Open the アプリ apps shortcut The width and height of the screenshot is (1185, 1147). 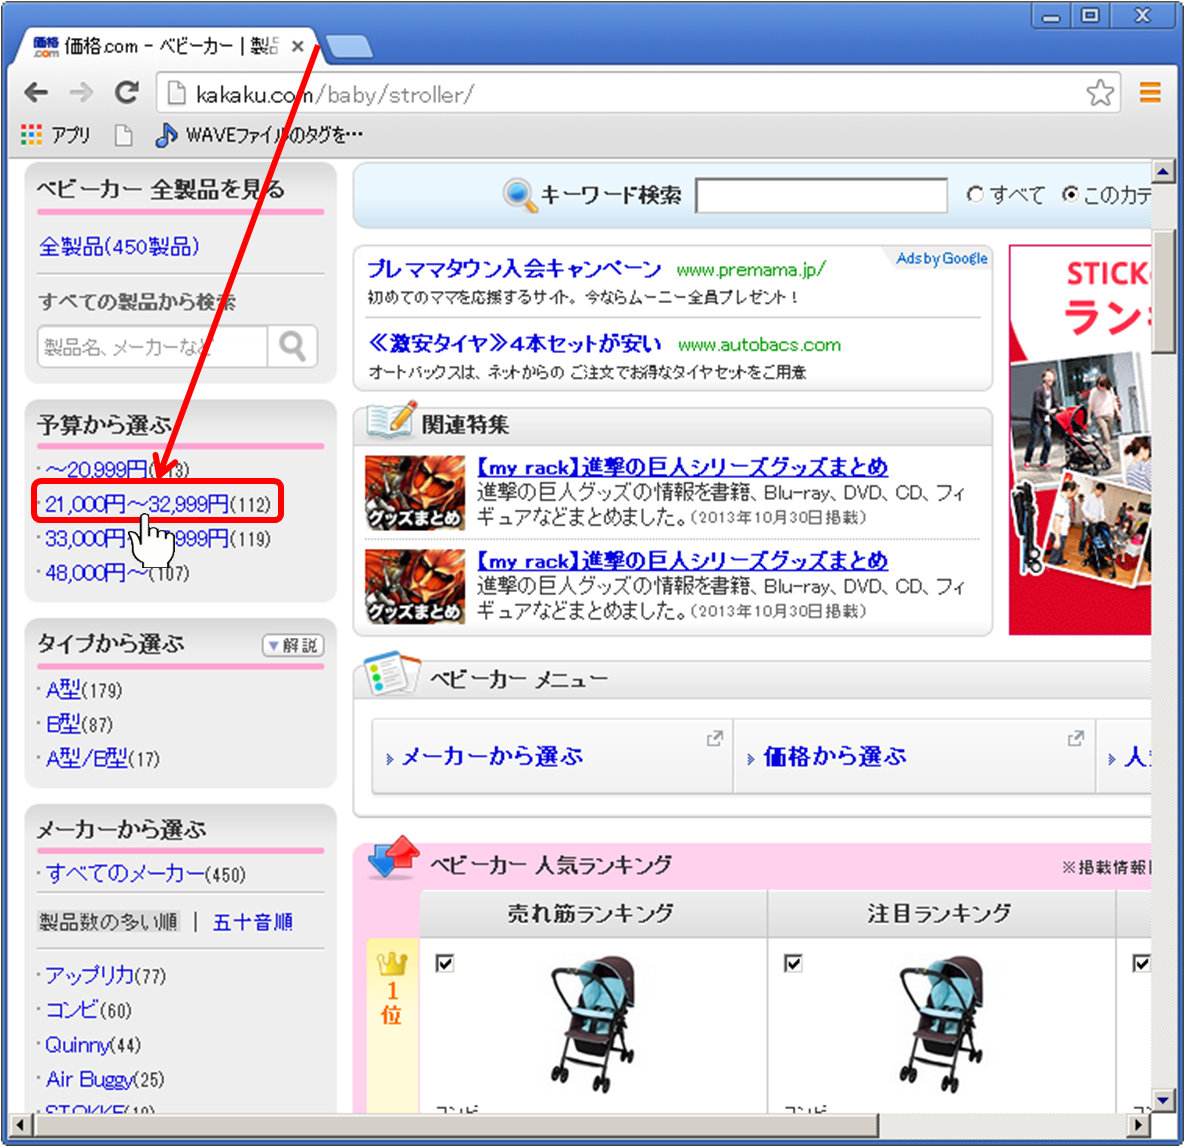56,135
